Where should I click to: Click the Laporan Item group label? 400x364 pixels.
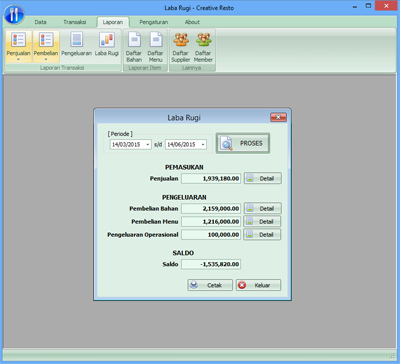[x=145, y=68]
